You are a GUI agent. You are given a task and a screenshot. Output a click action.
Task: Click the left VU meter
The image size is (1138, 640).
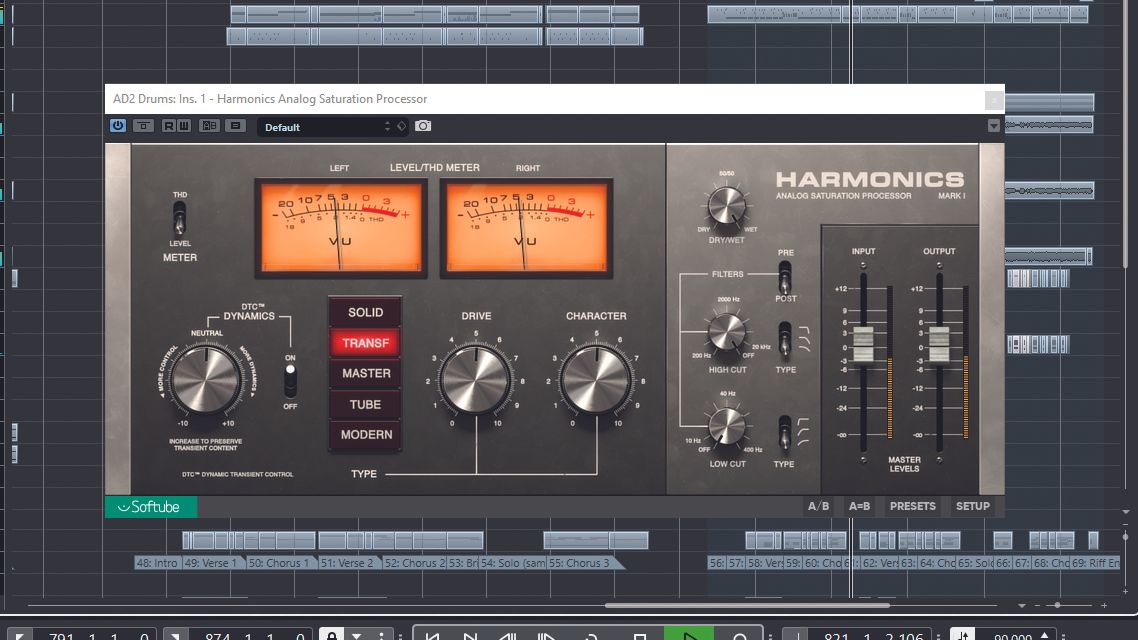(x=340, y=228)
